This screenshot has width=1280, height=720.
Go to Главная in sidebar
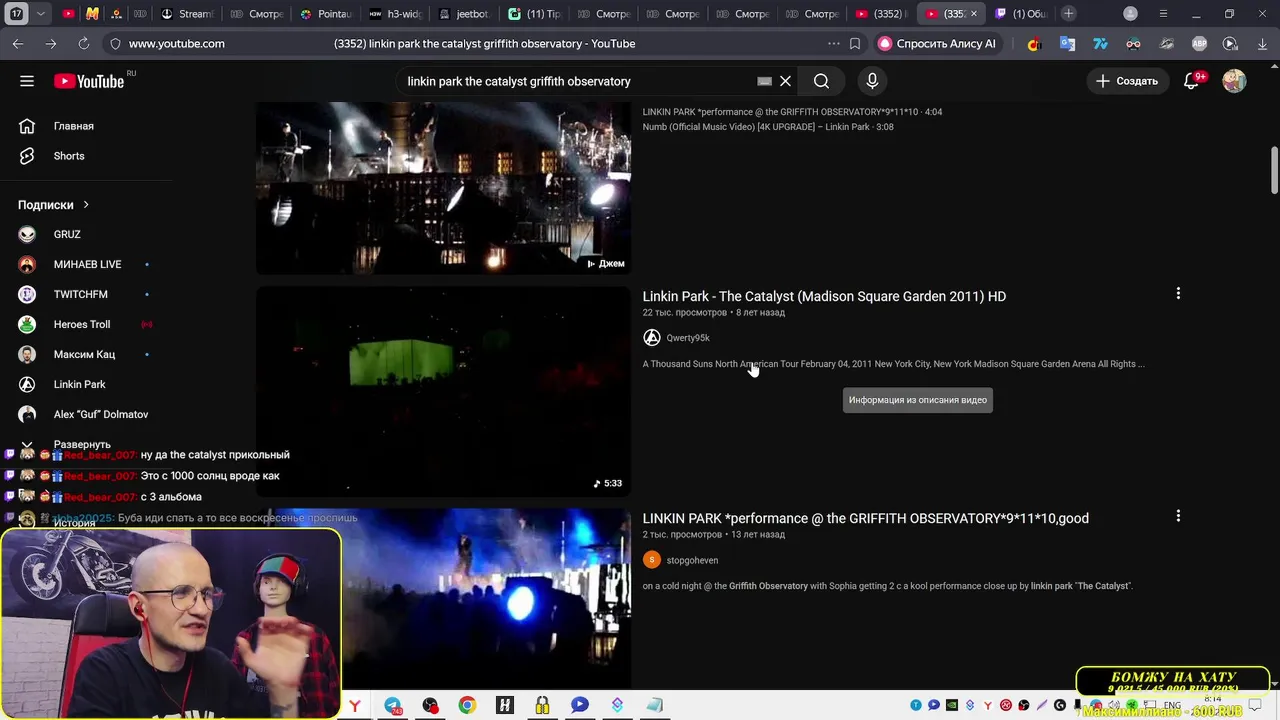pyautogui.click(x=74, y=126)
